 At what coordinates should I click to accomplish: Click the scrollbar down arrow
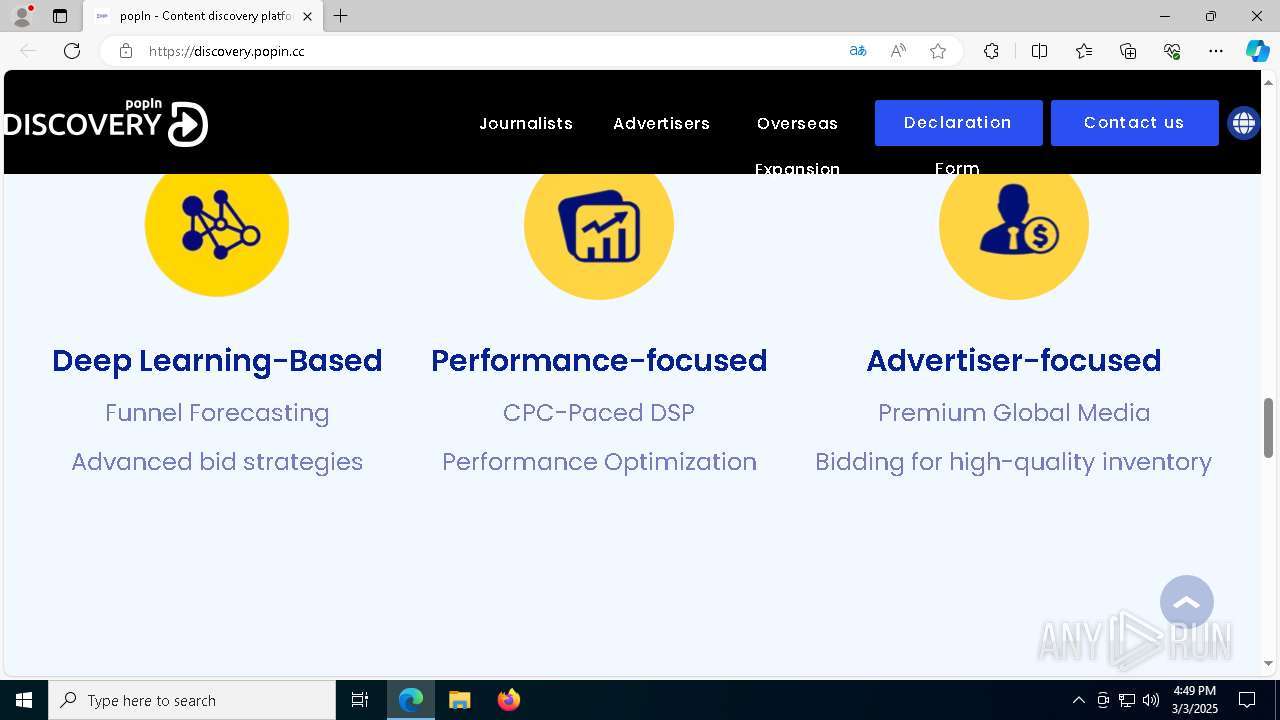point(1269,663)
